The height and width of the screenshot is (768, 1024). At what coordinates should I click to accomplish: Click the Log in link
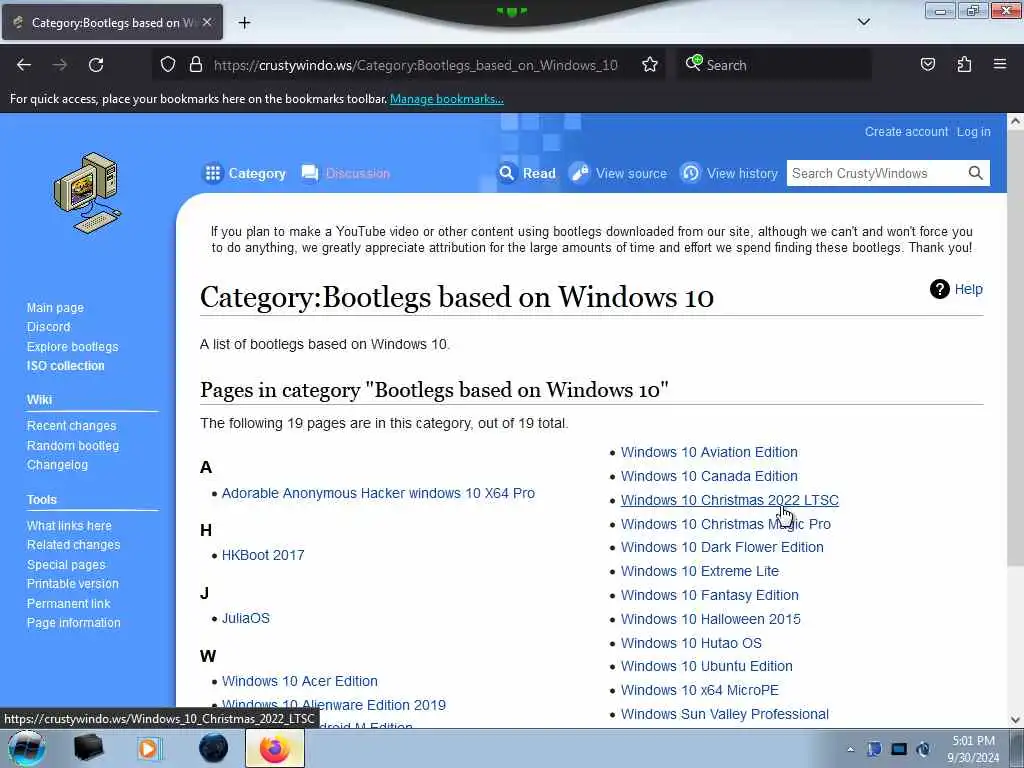pos(974,131)
